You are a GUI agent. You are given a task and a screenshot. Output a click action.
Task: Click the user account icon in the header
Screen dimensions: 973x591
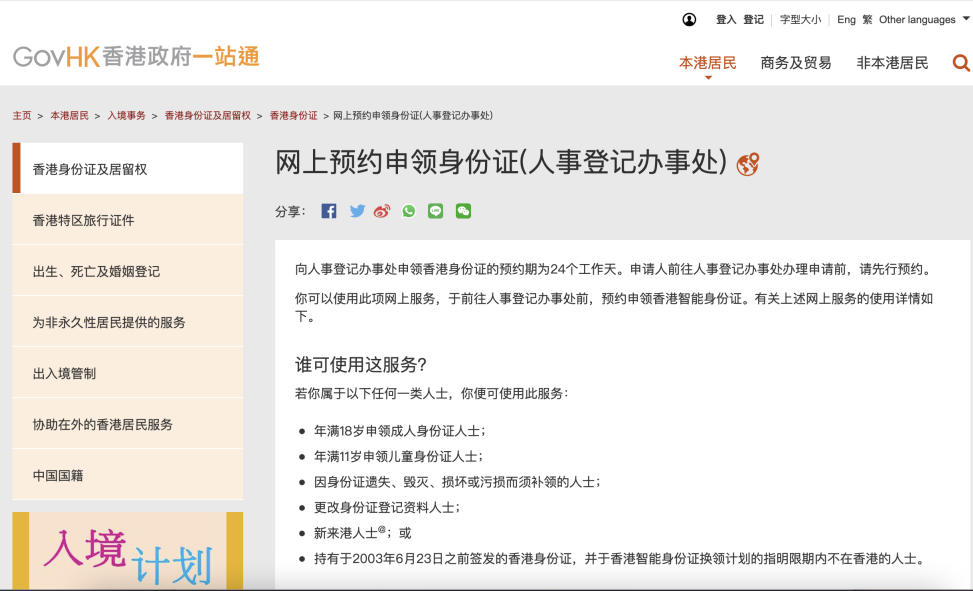(689, 18)
